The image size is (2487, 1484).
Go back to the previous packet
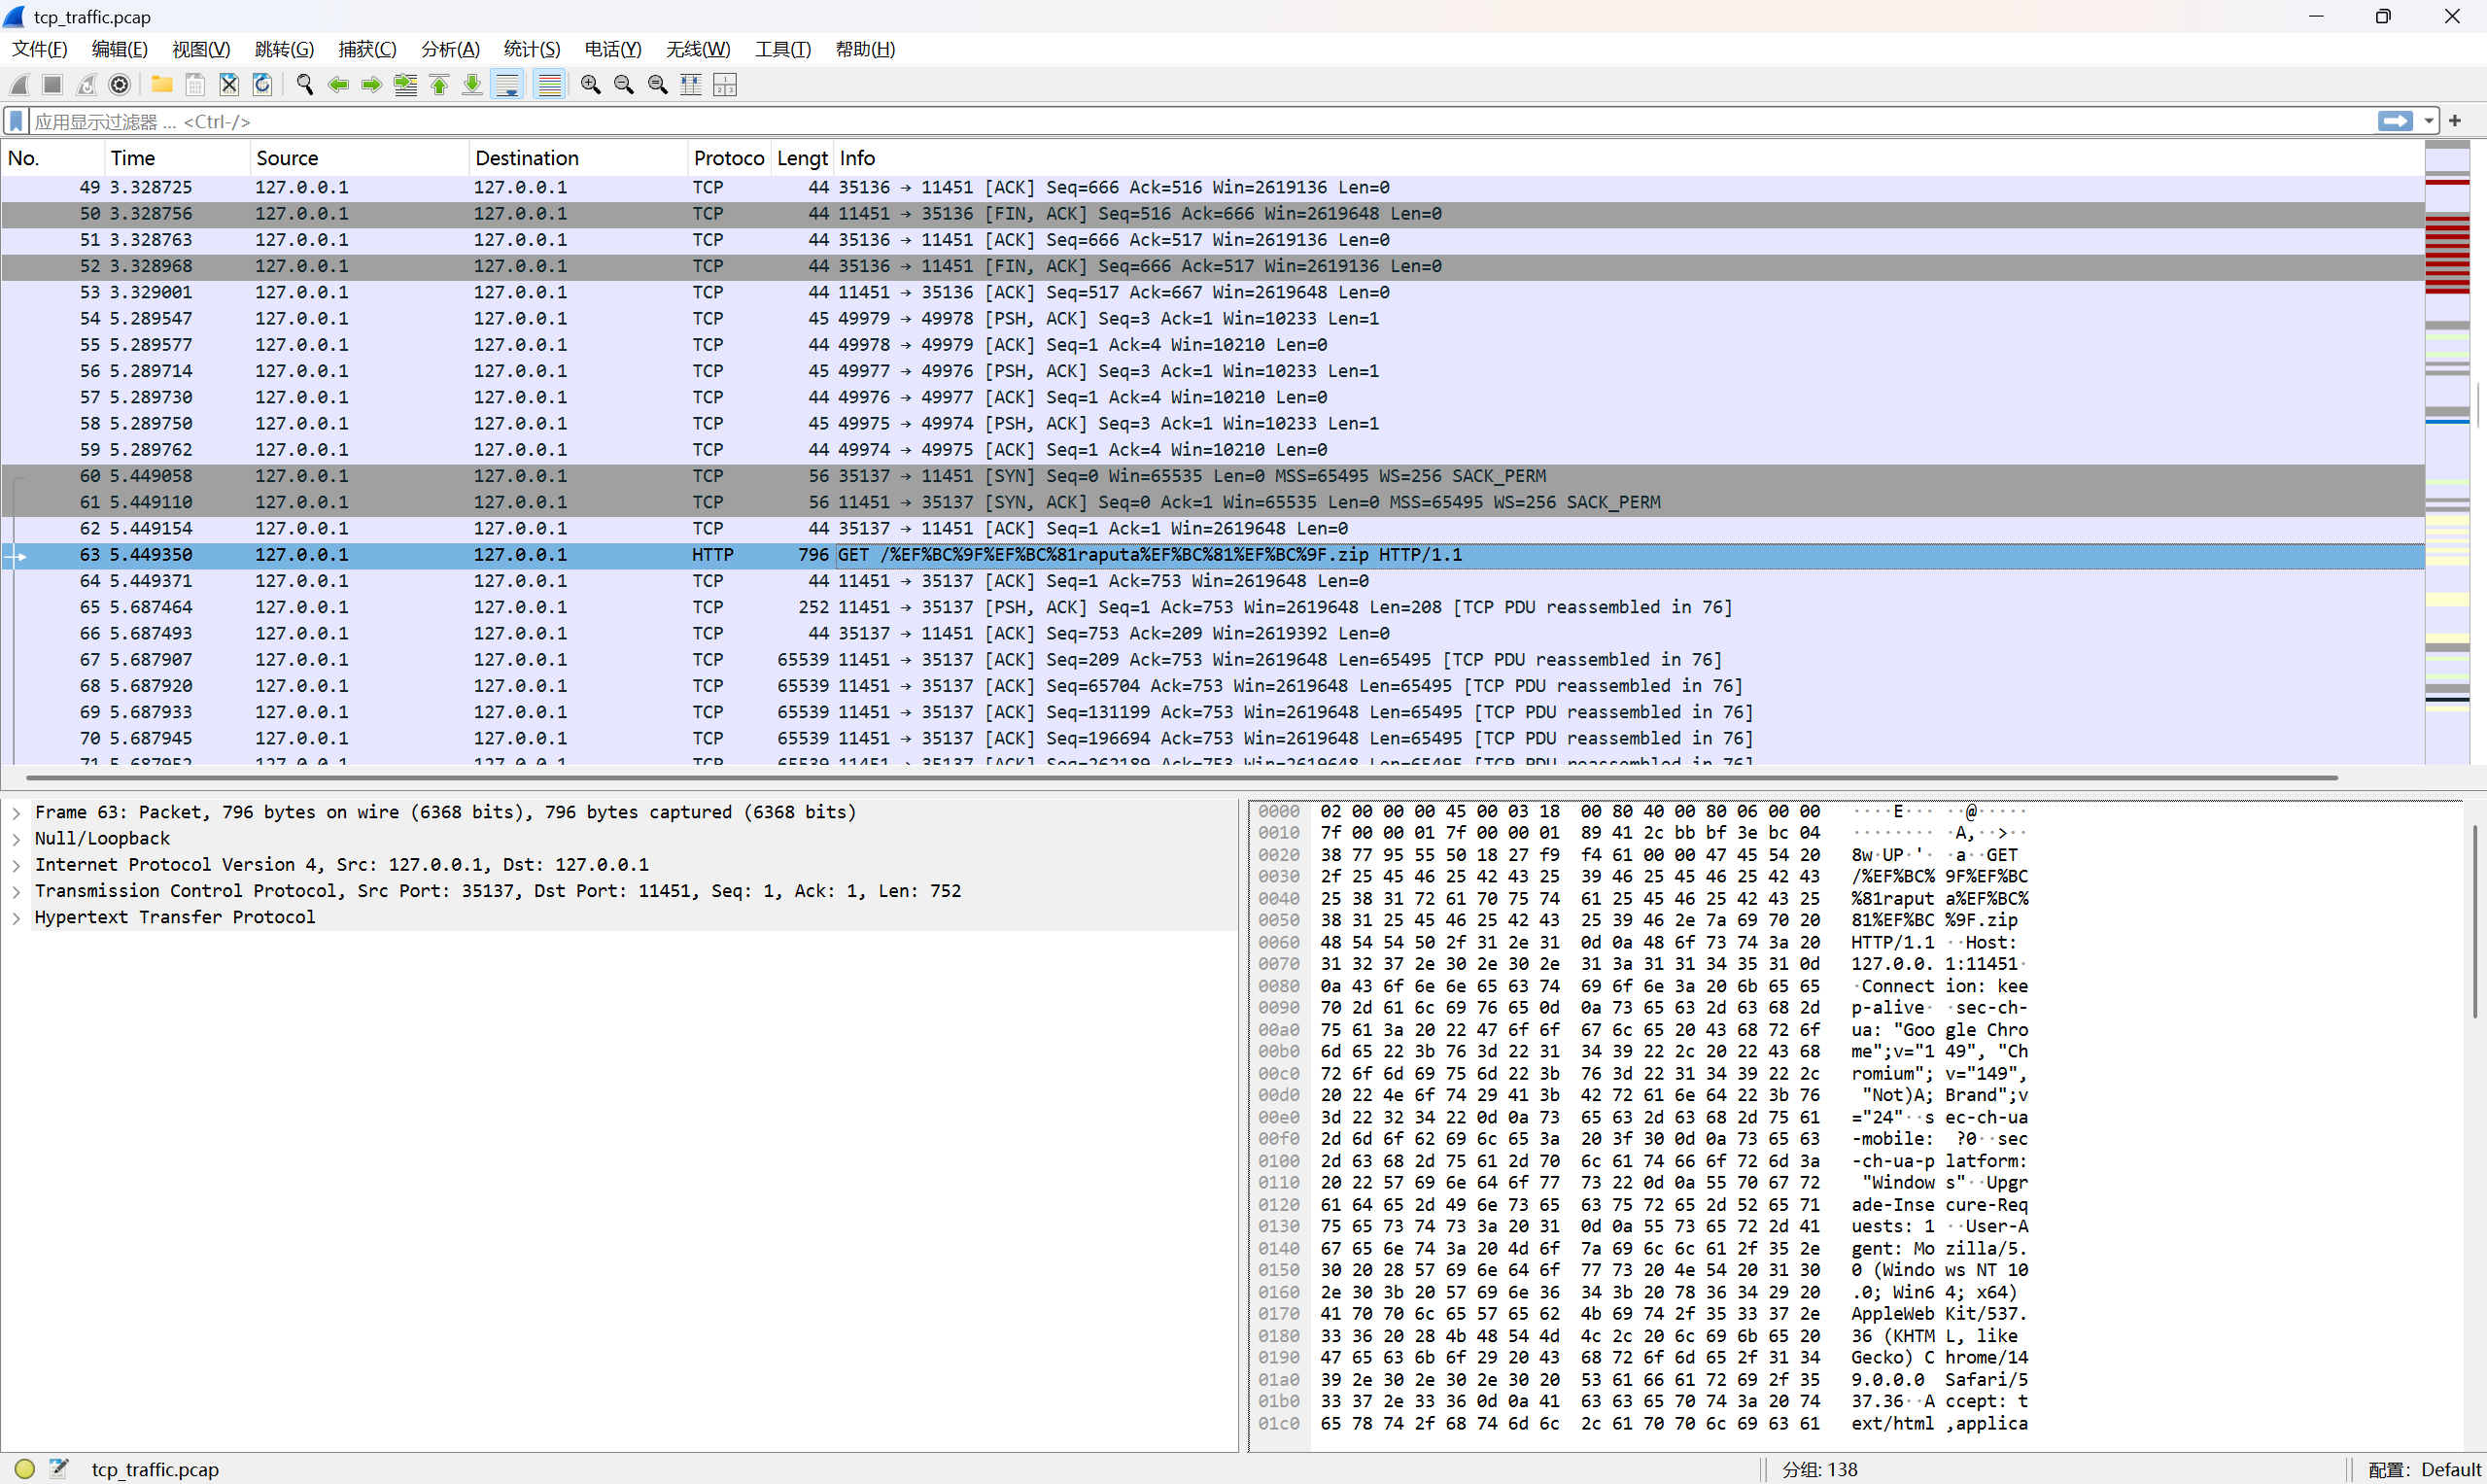click(x=339, y=85)
